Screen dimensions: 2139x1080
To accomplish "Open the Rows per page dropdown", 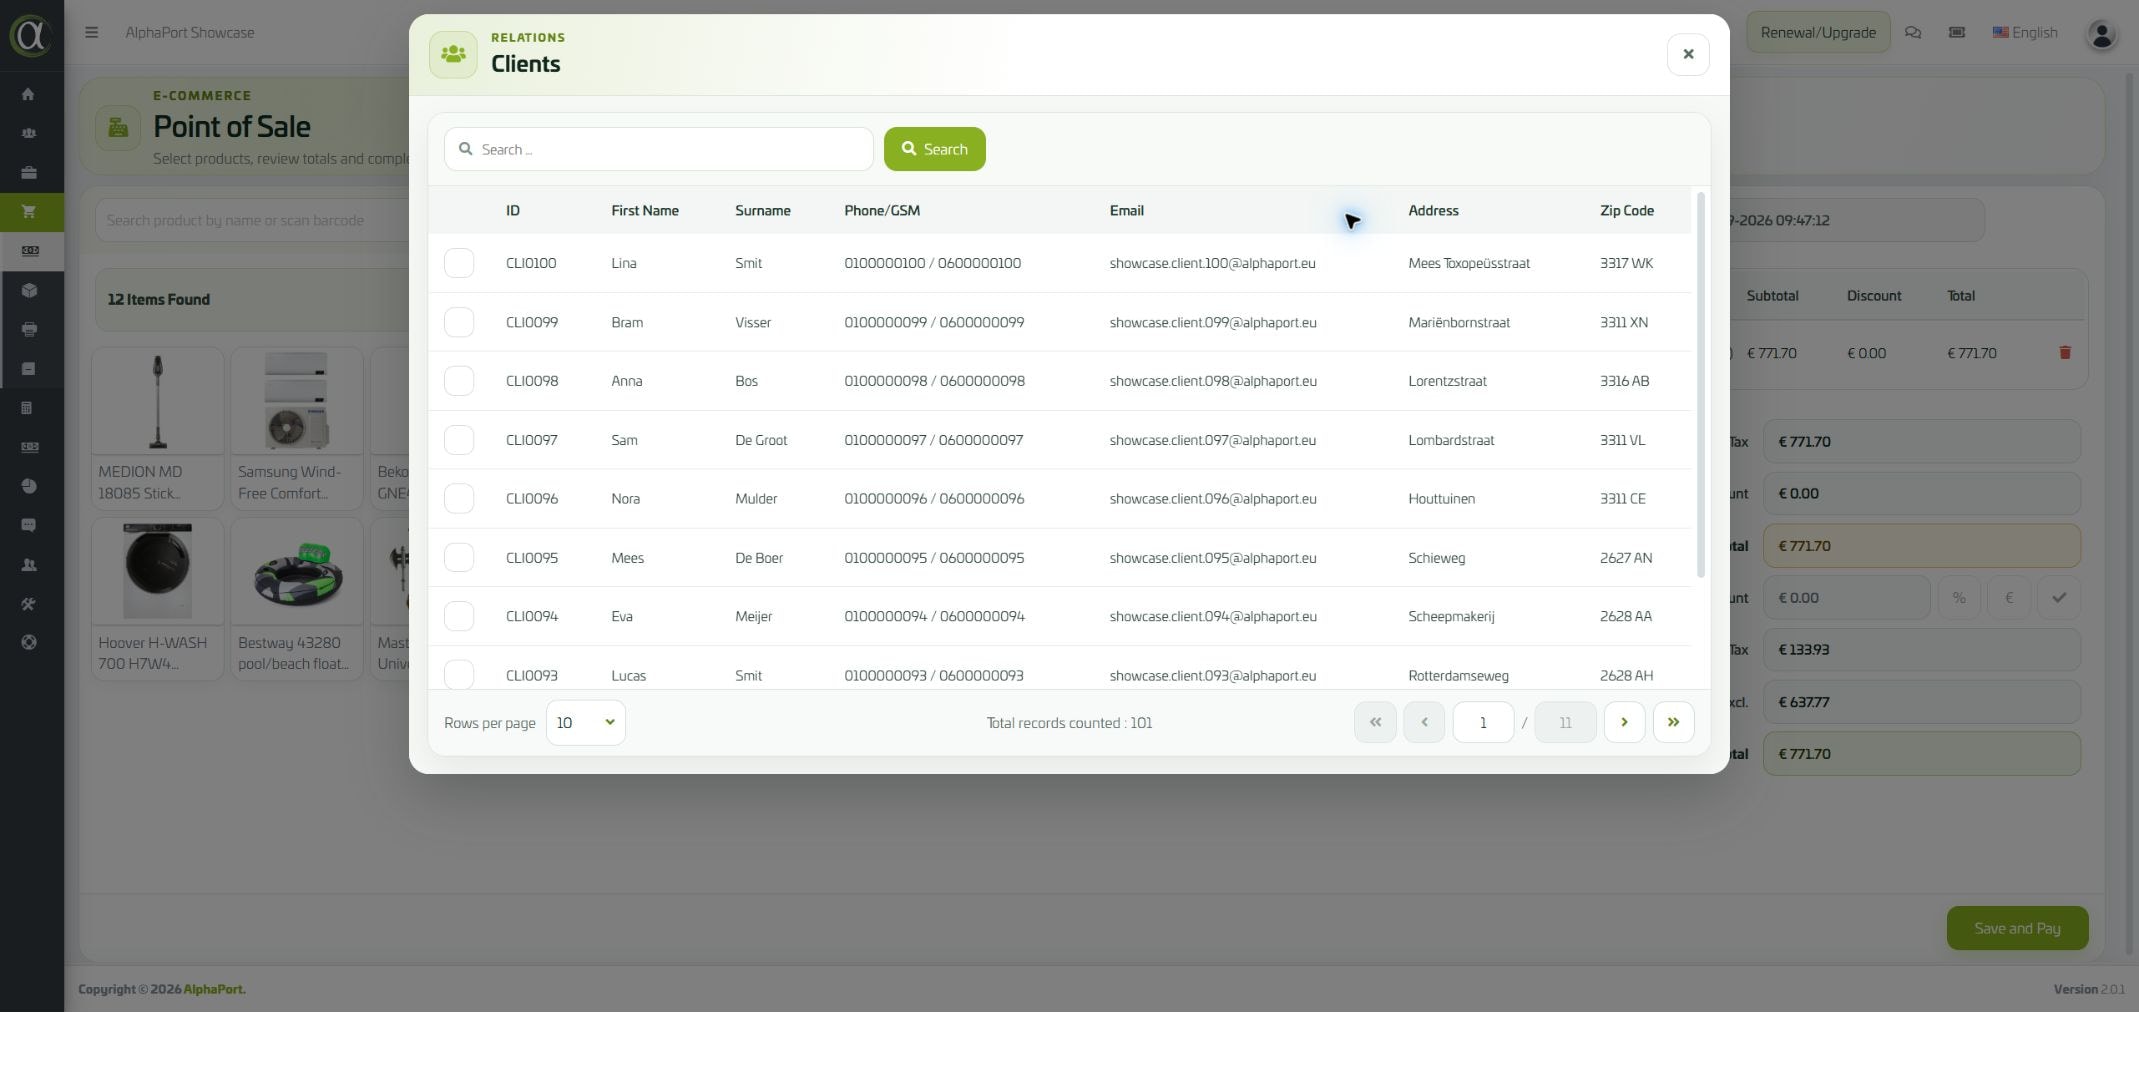I will (x=586, y=723).
